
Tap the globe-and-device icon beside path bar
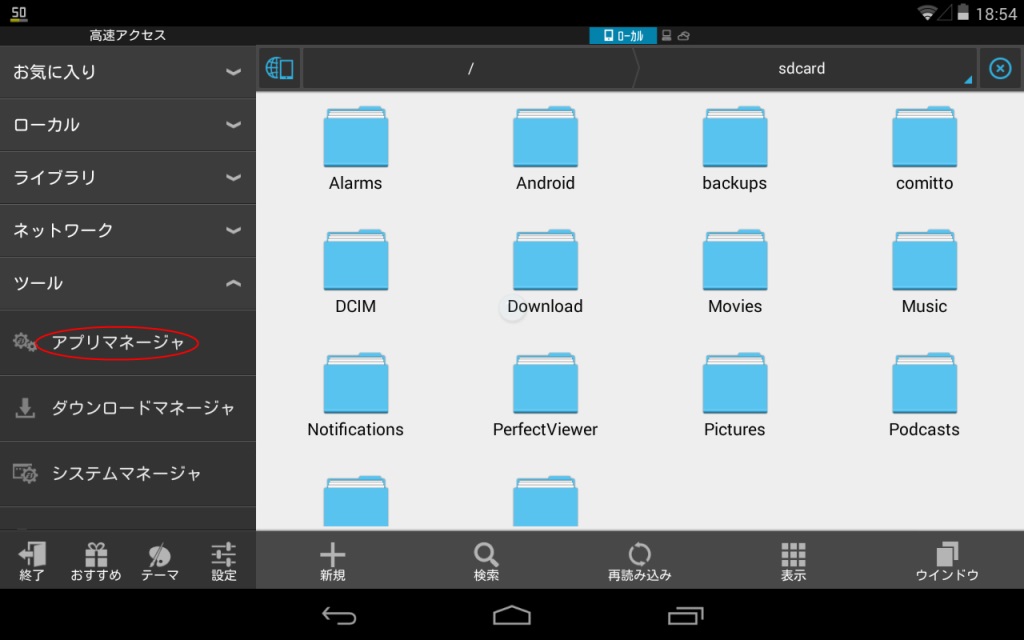coord(280,68)
